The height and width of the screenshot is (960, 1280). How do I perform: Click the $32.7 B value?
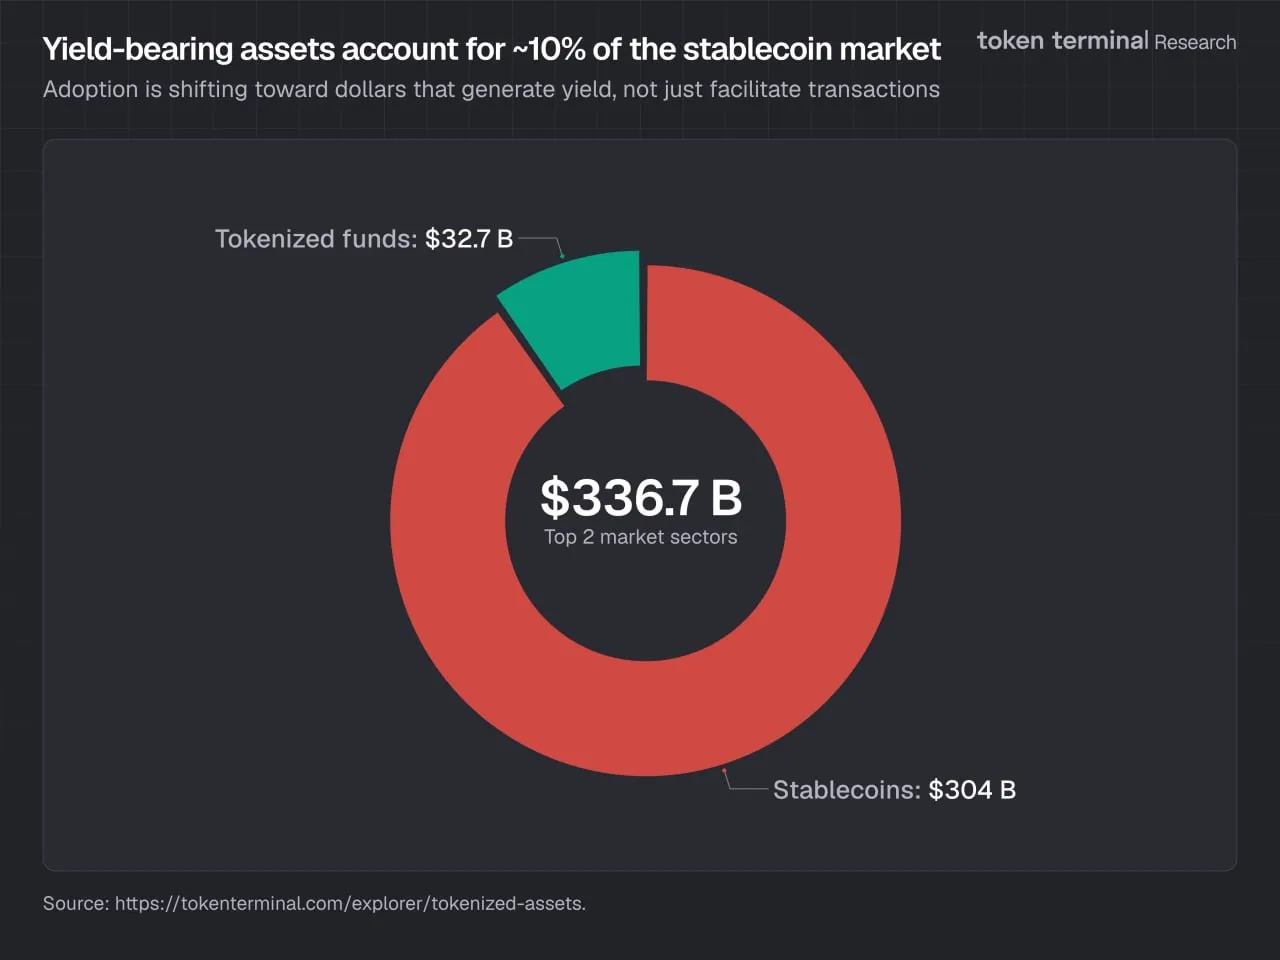[469, 239]
